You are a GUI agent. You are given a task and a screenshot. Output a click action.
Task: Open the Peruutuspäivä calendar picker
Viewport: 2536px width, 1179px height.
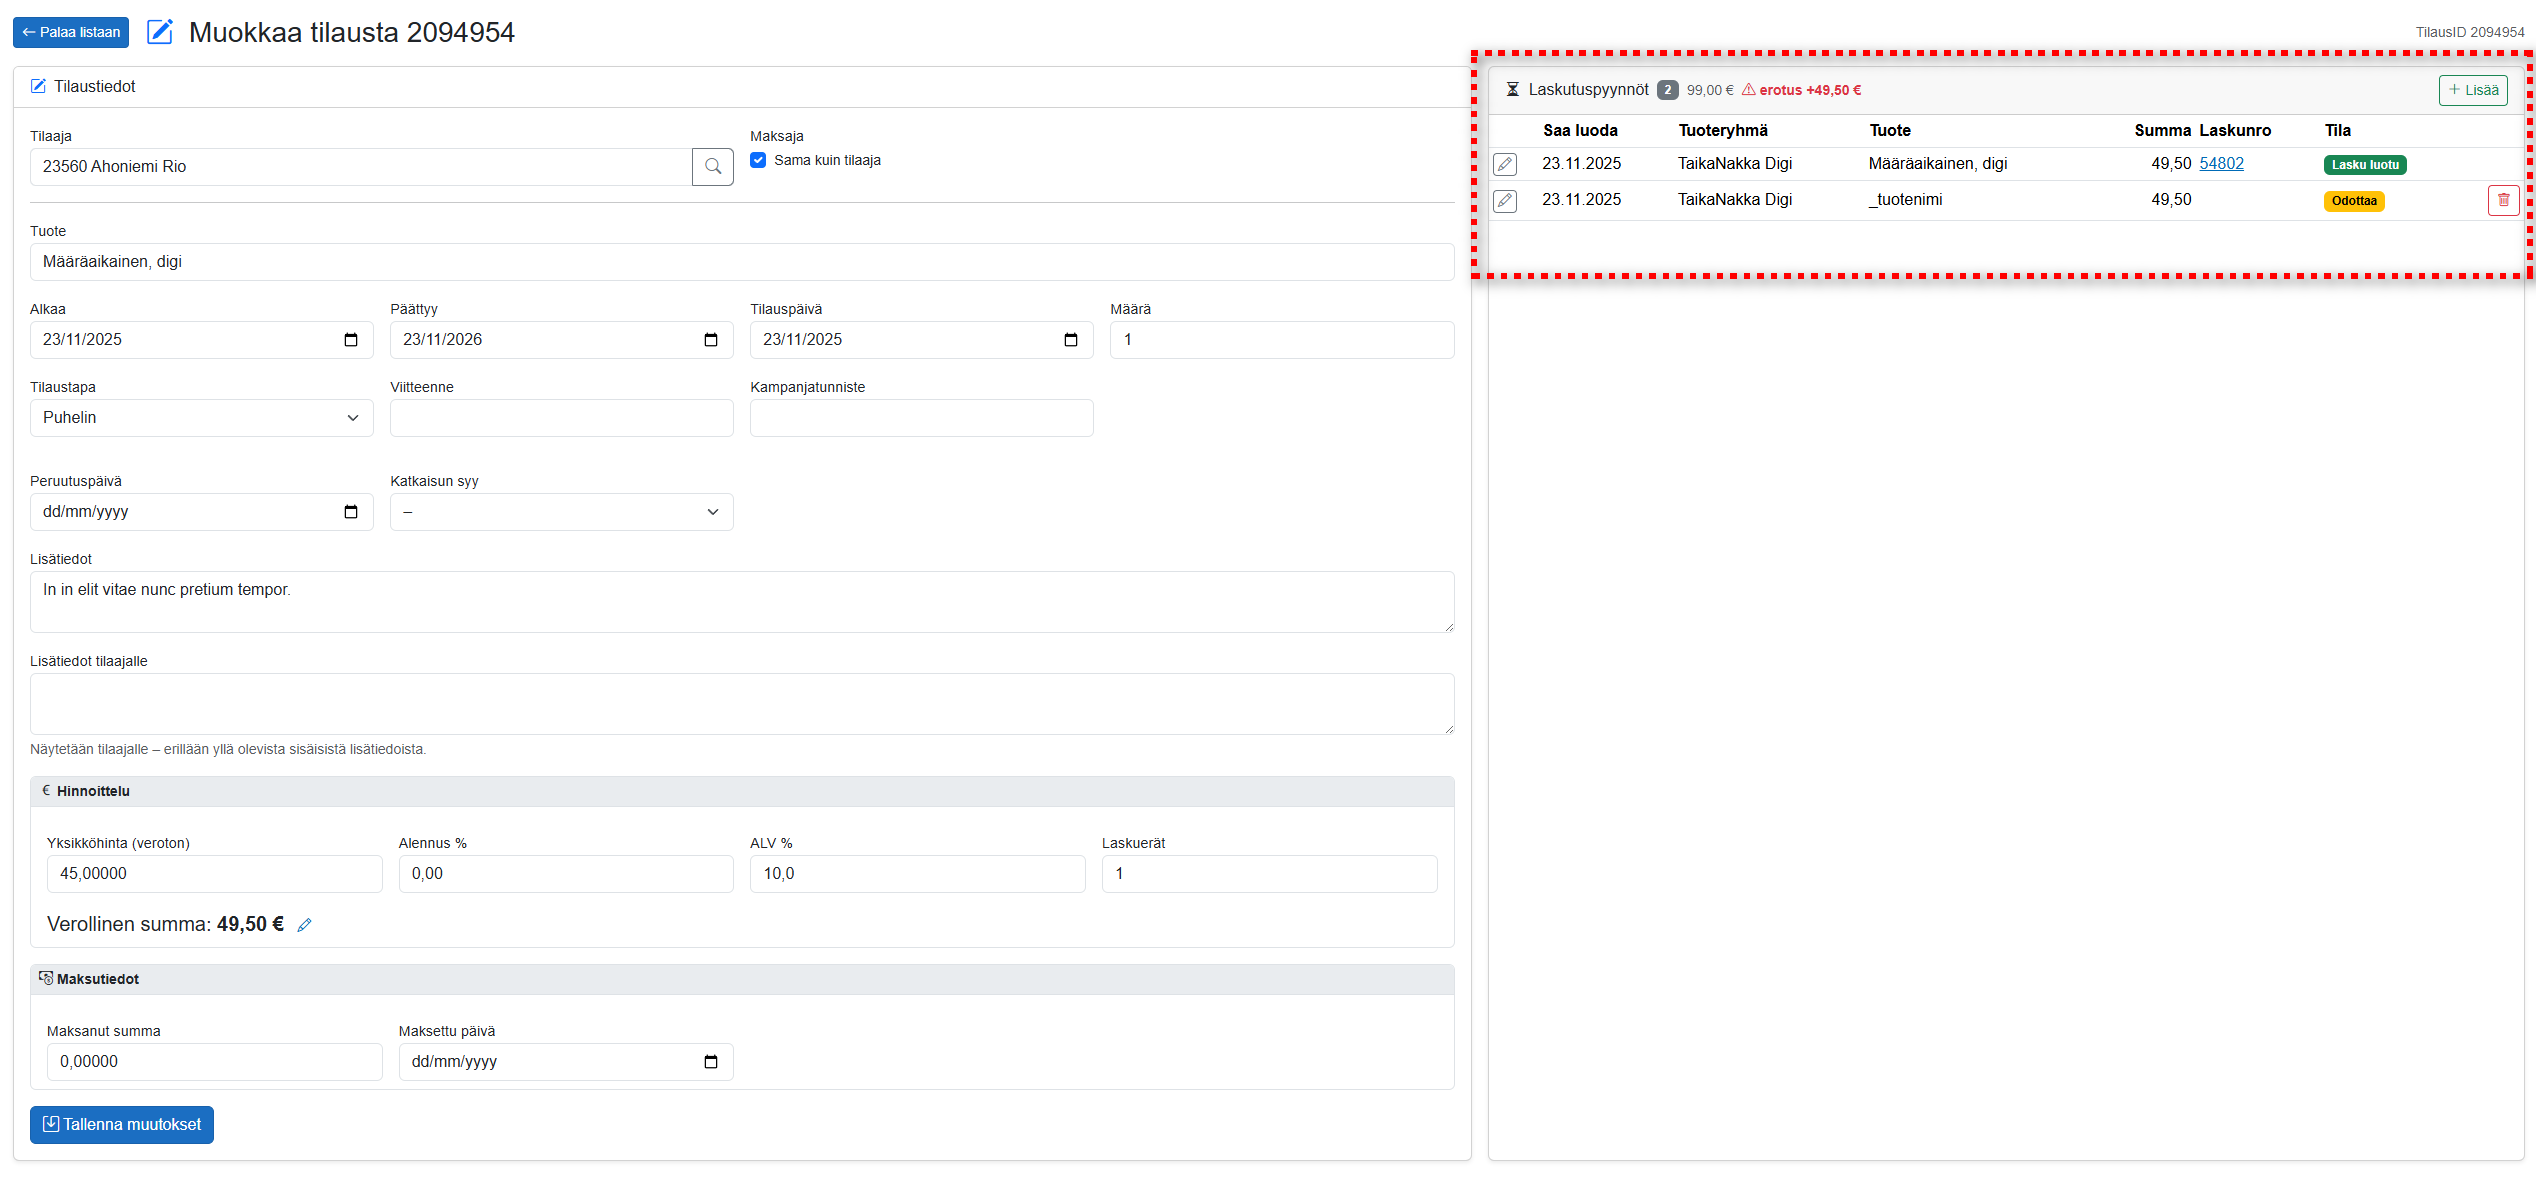click(351, 512)
